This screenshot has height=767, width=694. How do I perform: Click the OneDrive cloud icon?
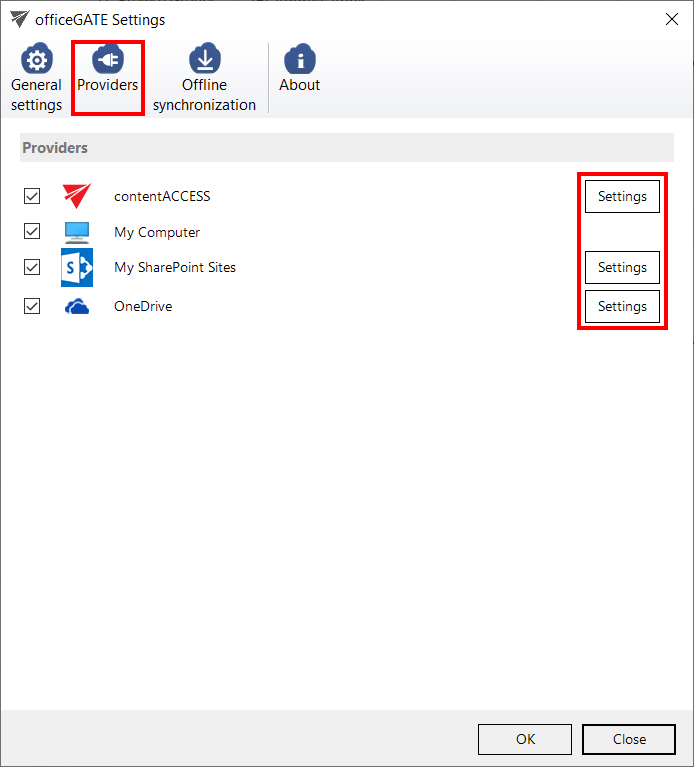coord(77,307)
